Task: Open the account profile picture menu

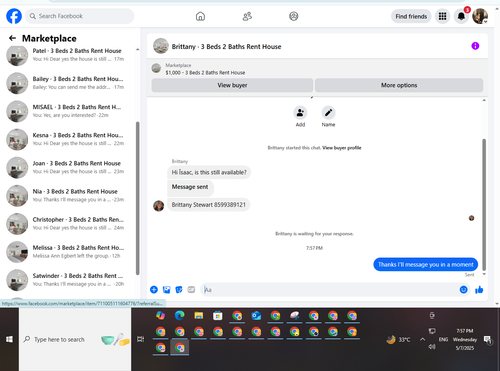Action: [480, 16]
